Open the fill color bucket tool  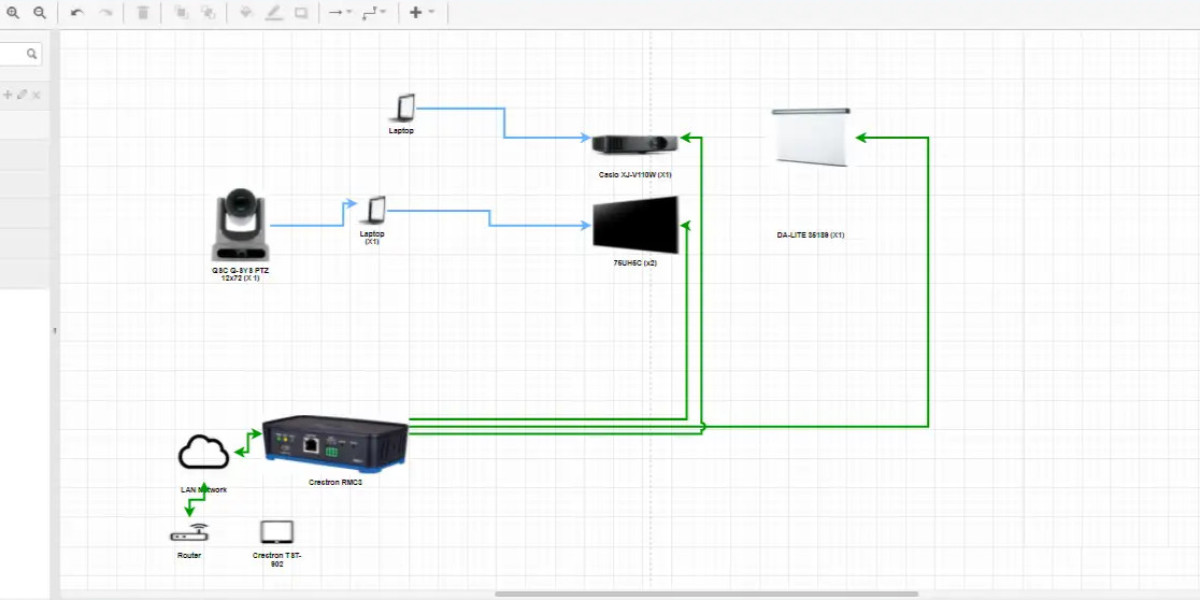246,13
